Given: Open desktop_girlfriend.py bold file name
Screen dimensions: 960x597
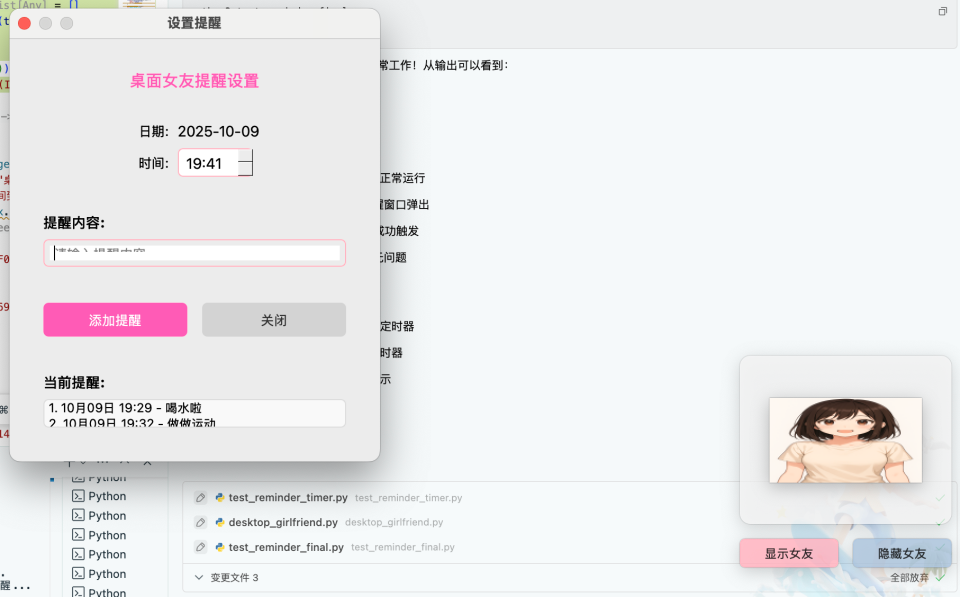Looking at the screenshot, I should pyautogui.click(x=283, y=522).
